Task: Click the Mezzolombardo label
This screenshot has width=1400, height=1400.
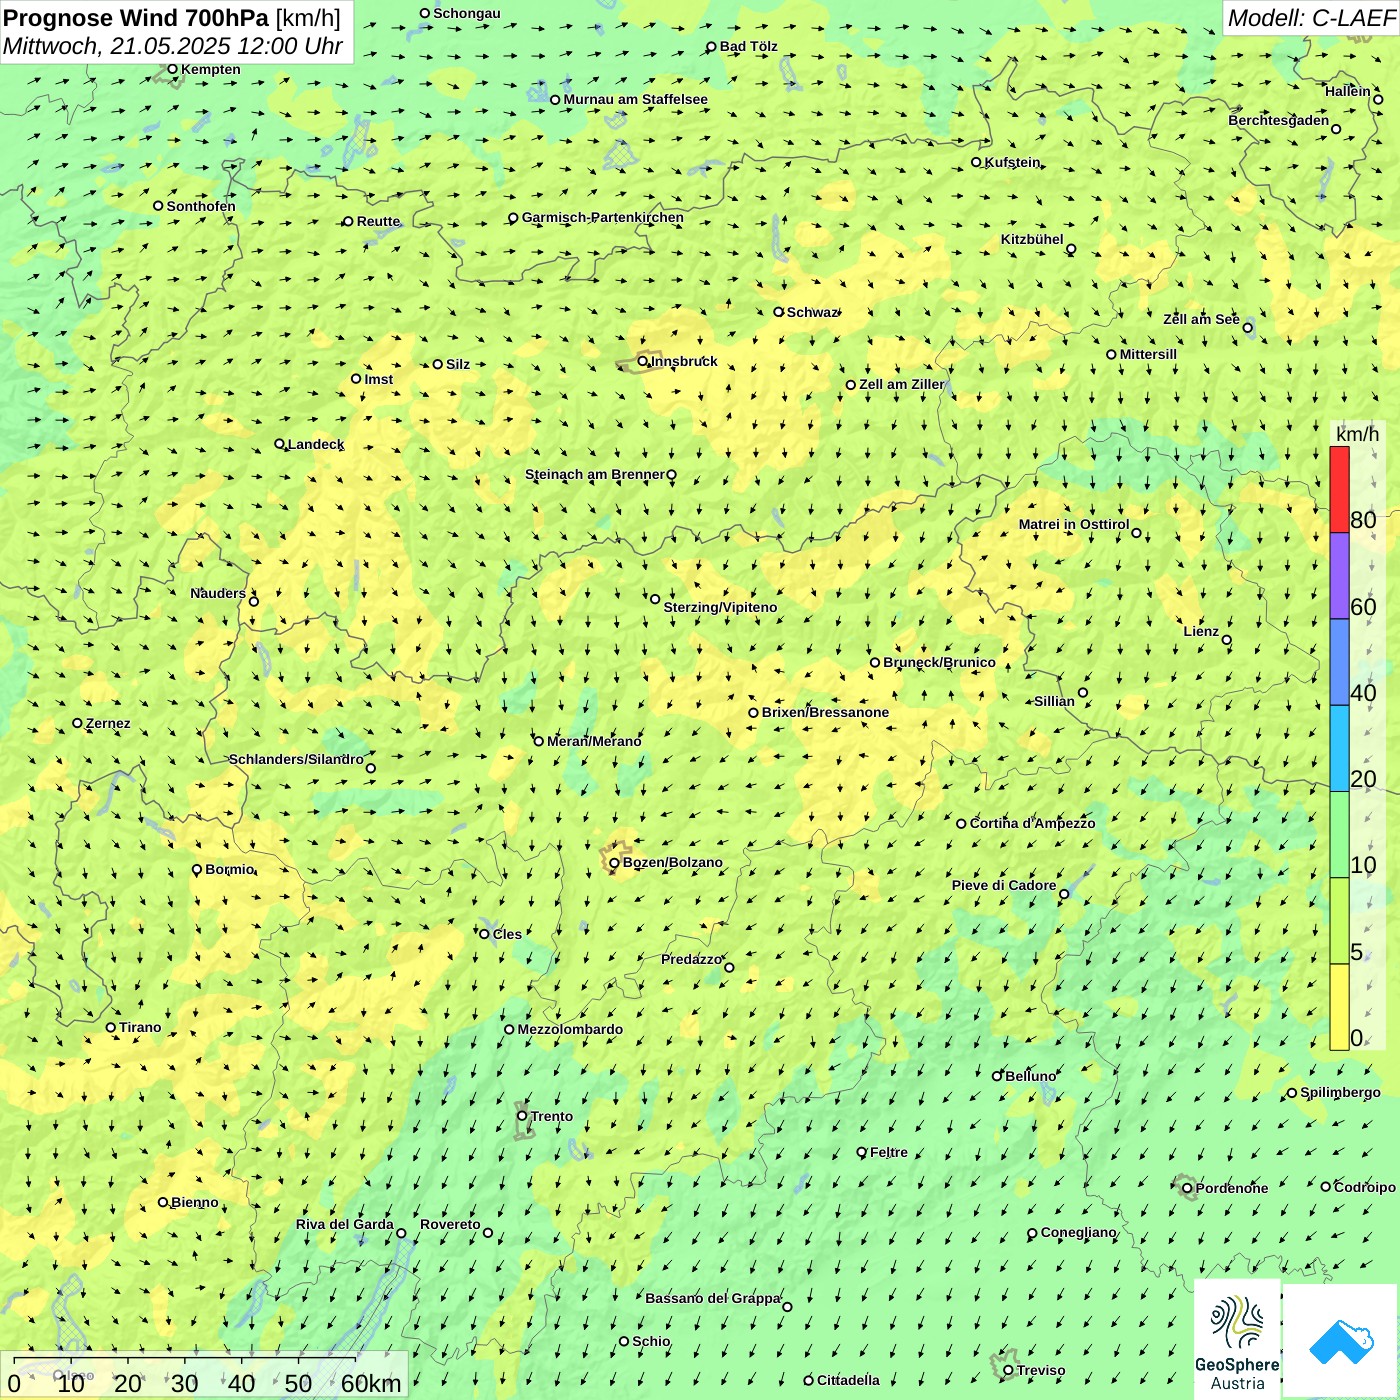Action: pos(570,1029)
